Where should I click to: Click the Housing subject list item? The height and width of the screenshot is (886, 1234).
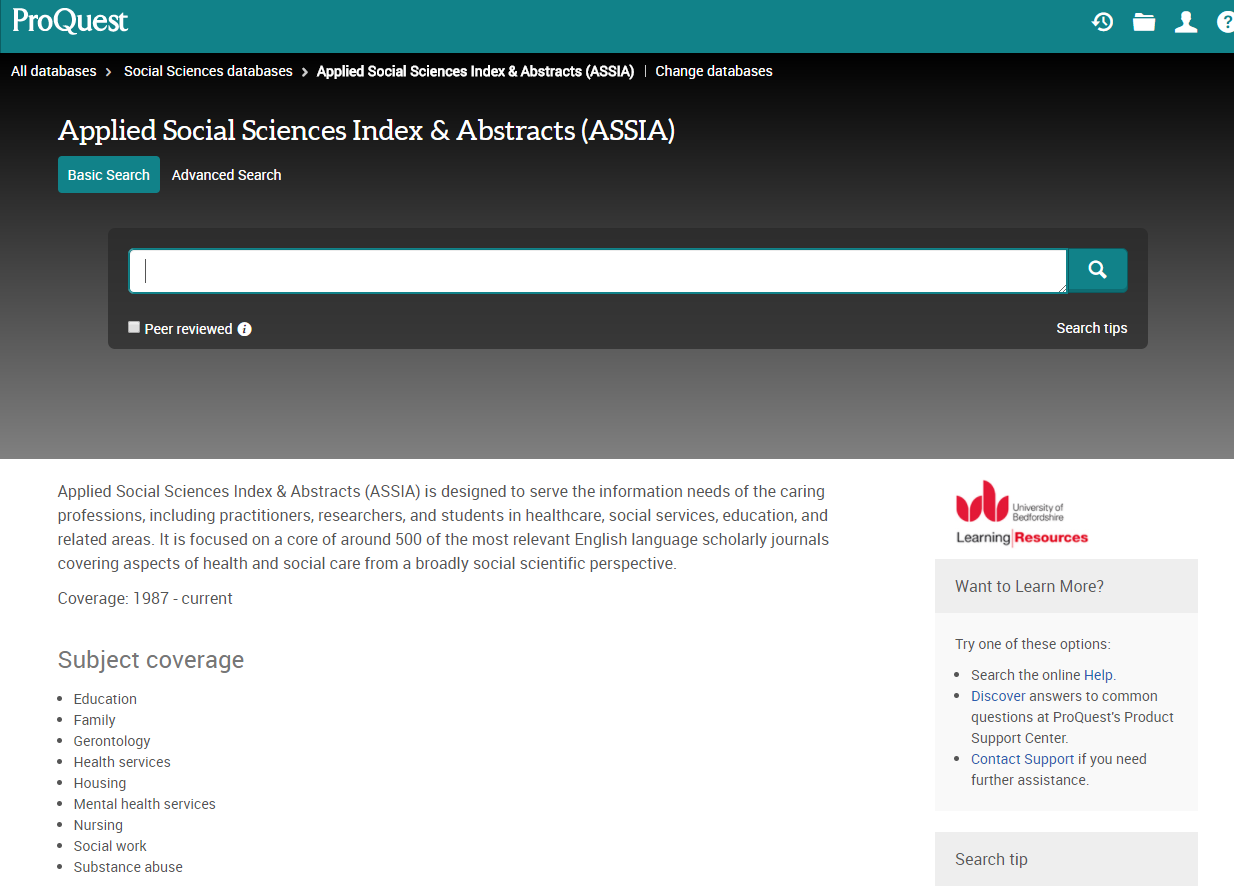click(100, 783)
